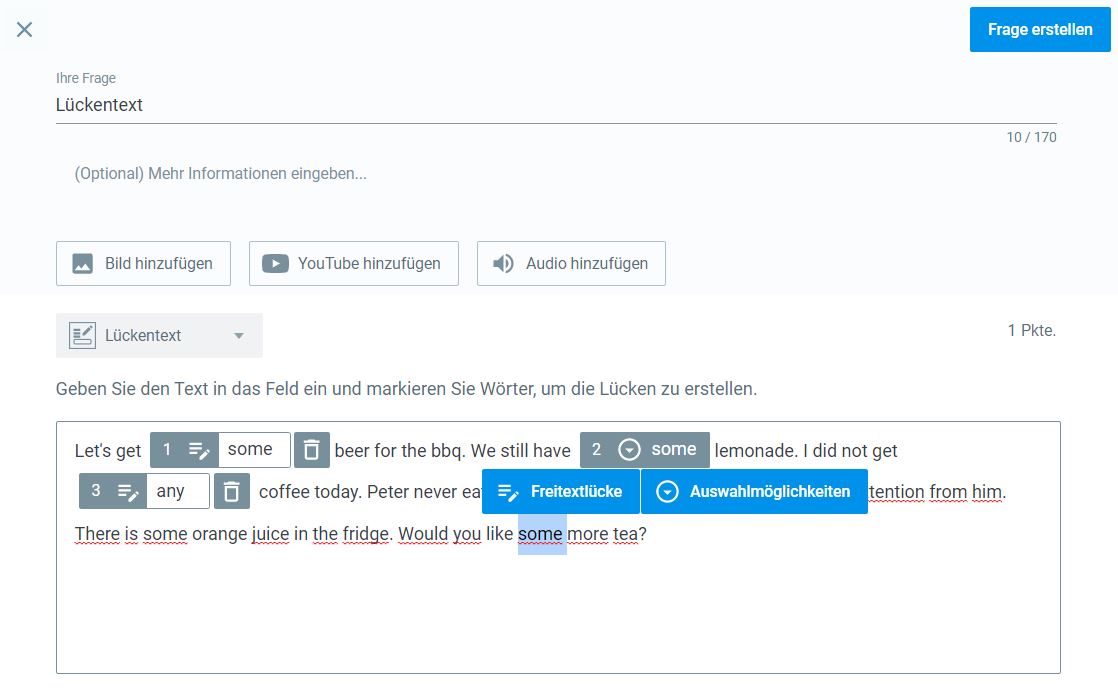Viewport: 1118px width, 688px height.
Task: Close the question editor with the X icon
Action: point(25,30)
